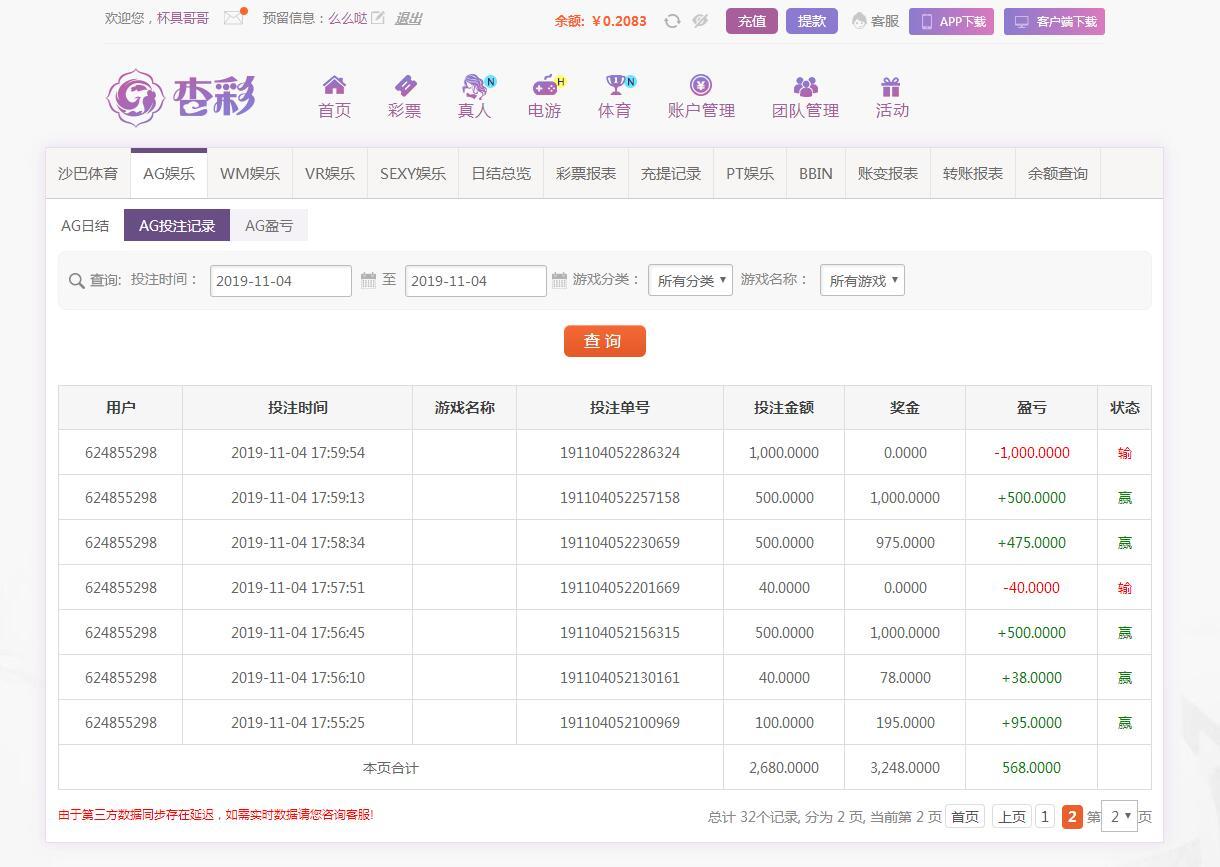Open 体育 trophy icon

(615, 86)
